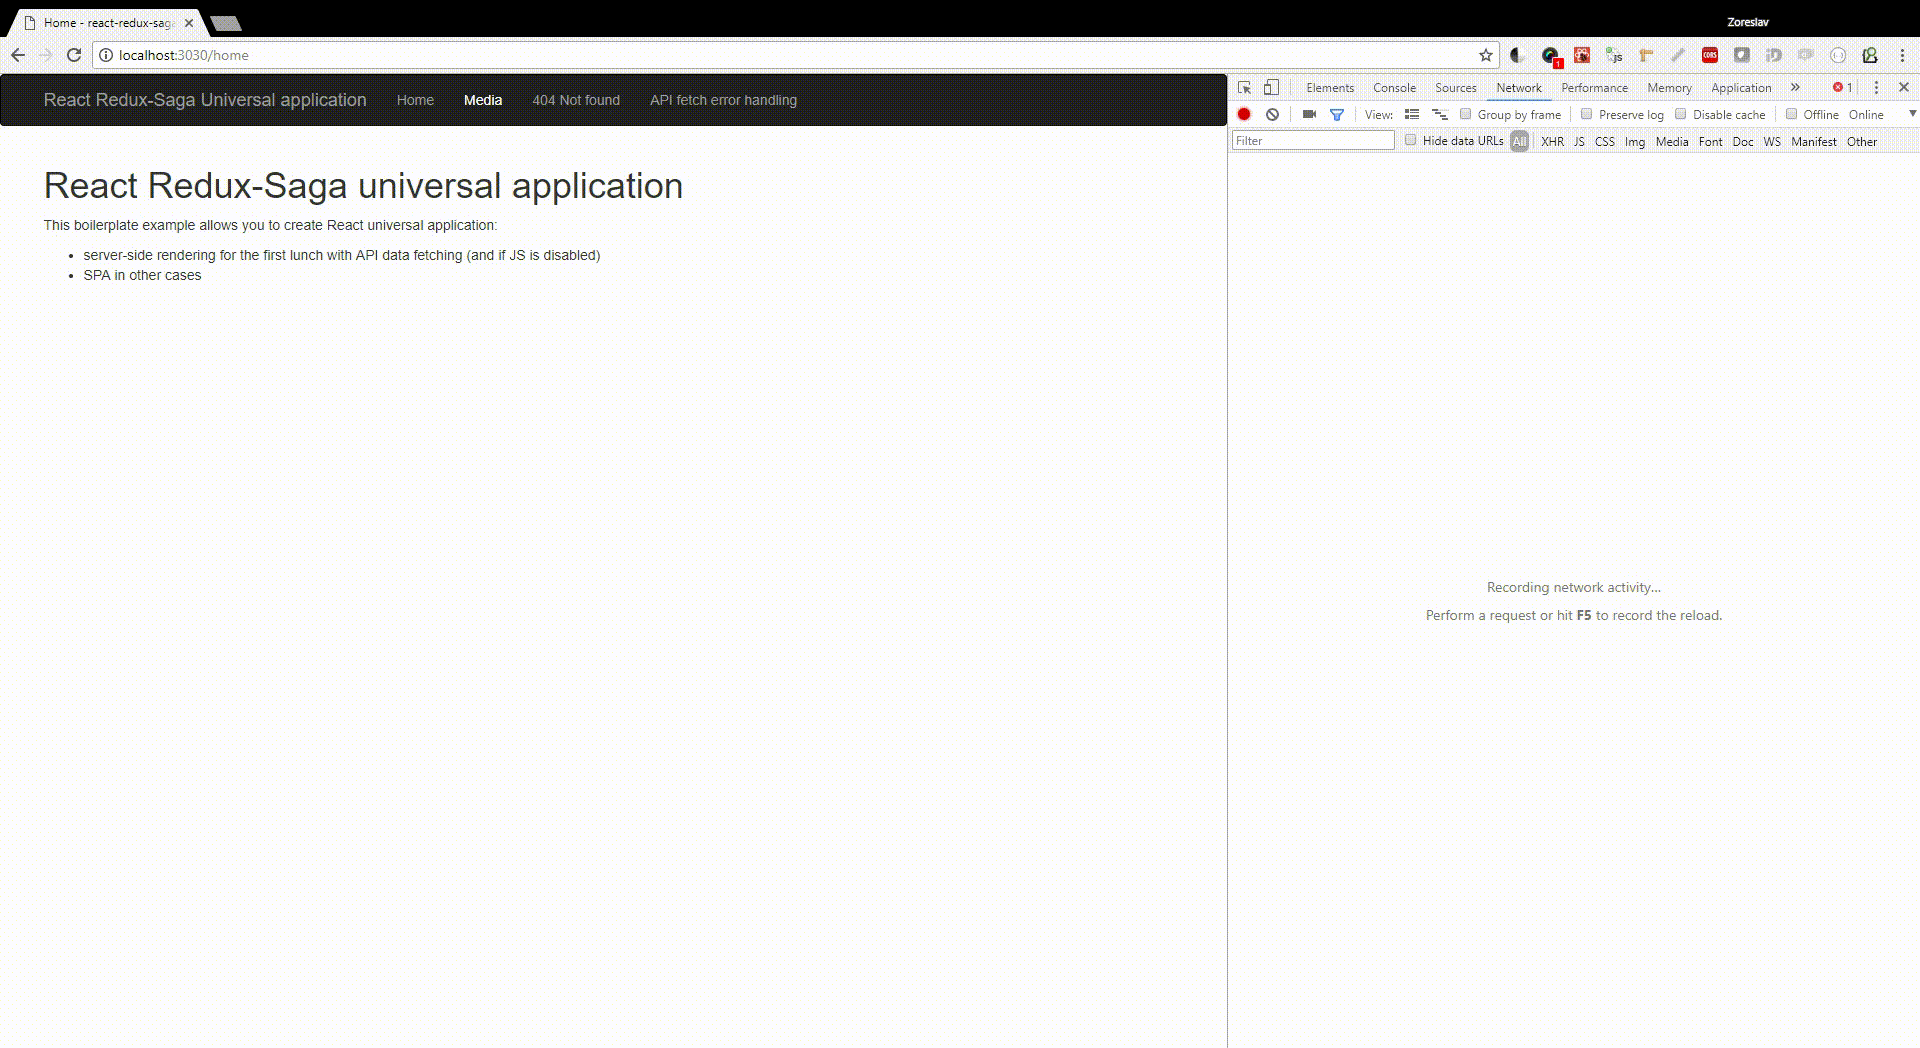This screenshot has height=1048, width=1920.
Task: Open API fetch error handling link
Action: [723, 100]
